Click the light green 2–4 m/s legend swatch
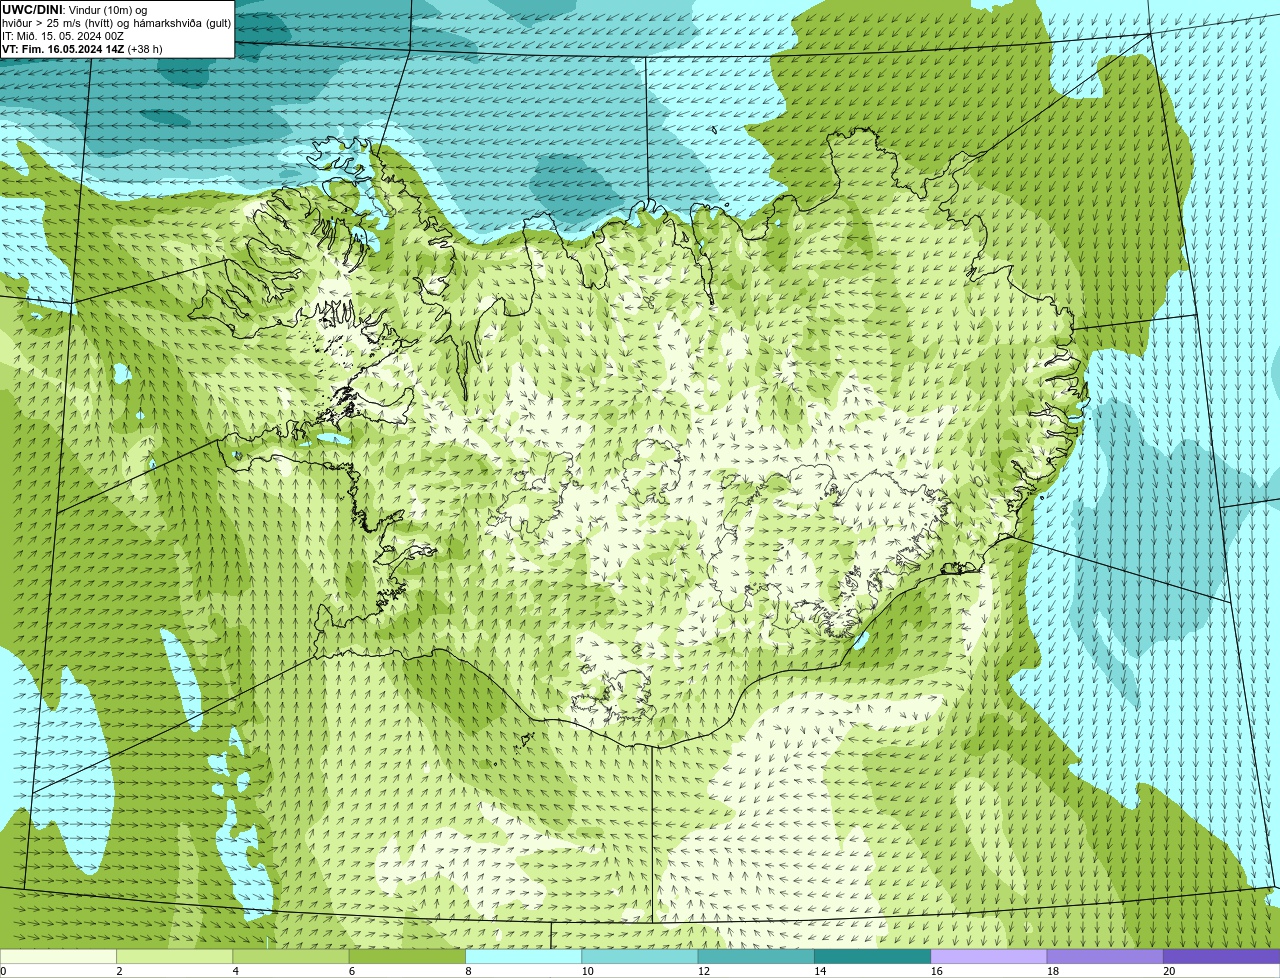1280x978 pixels. click(x=175, y=956)
